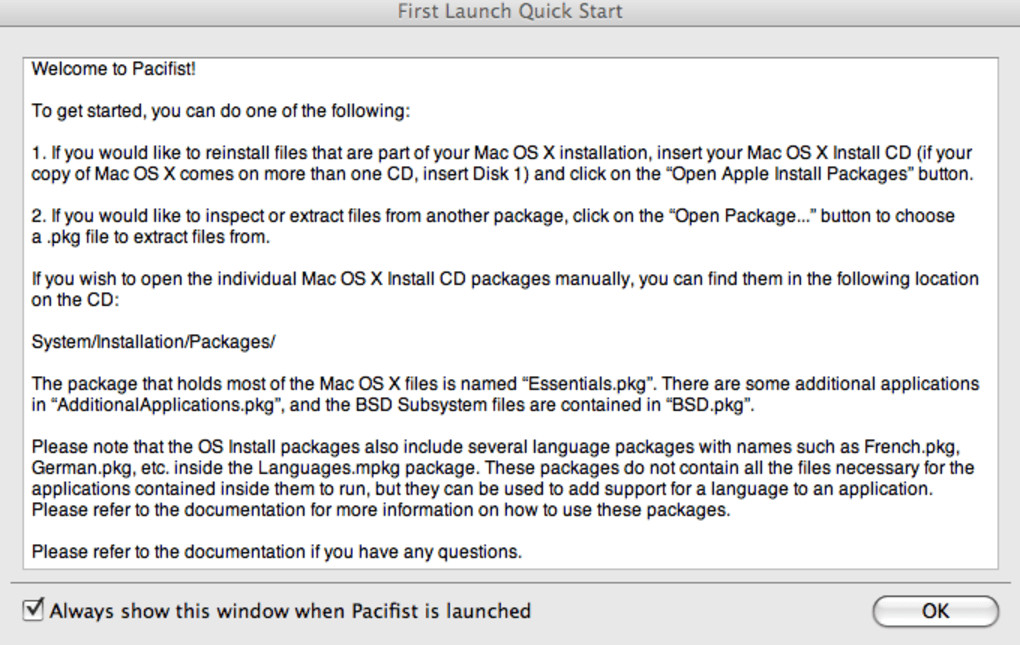Uncheck the Always show this window checkbox

pyautogui.click(x=34, y=609)
